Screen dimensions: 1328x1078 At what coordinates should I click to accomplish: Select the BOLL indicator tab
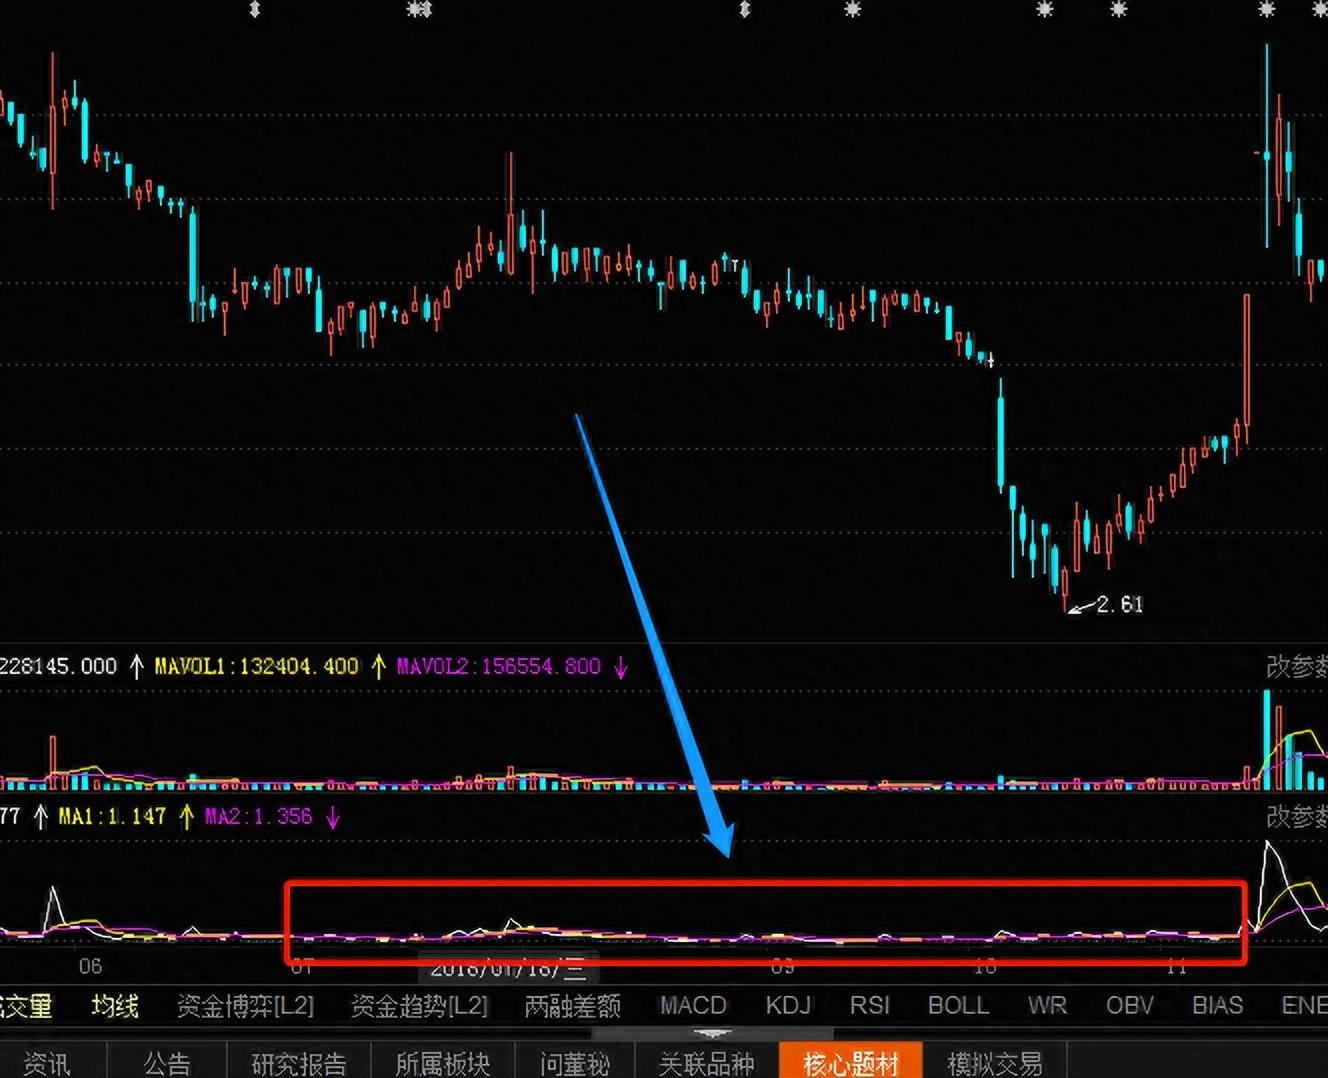[958, 1005]
